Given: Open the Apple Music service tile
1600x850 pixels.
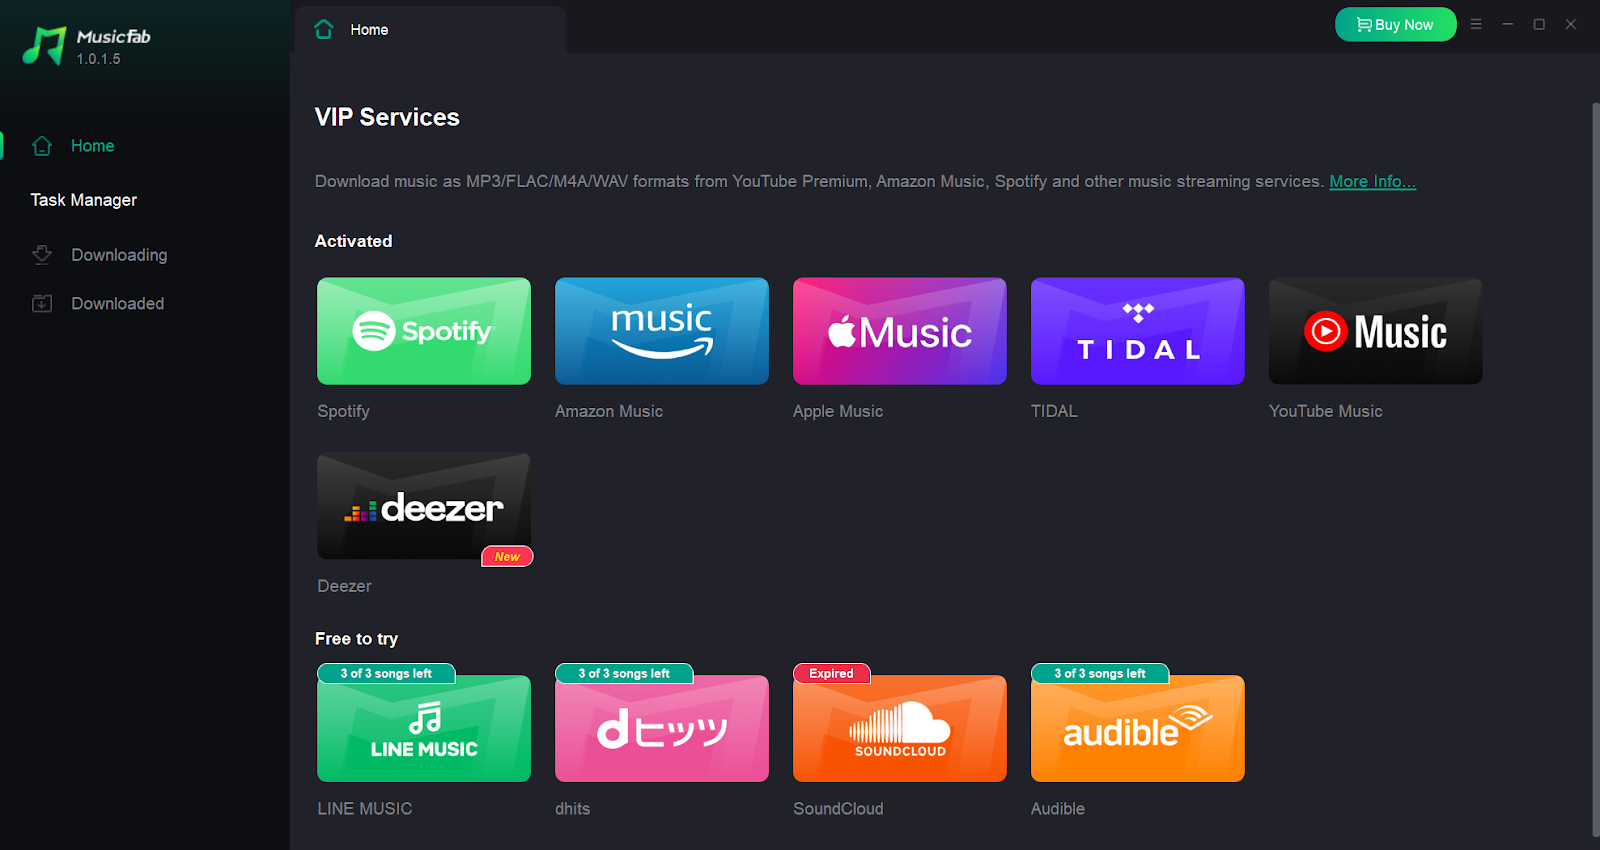Looking at the screenshot, I should pyautogui.click(x=900, y=331).
